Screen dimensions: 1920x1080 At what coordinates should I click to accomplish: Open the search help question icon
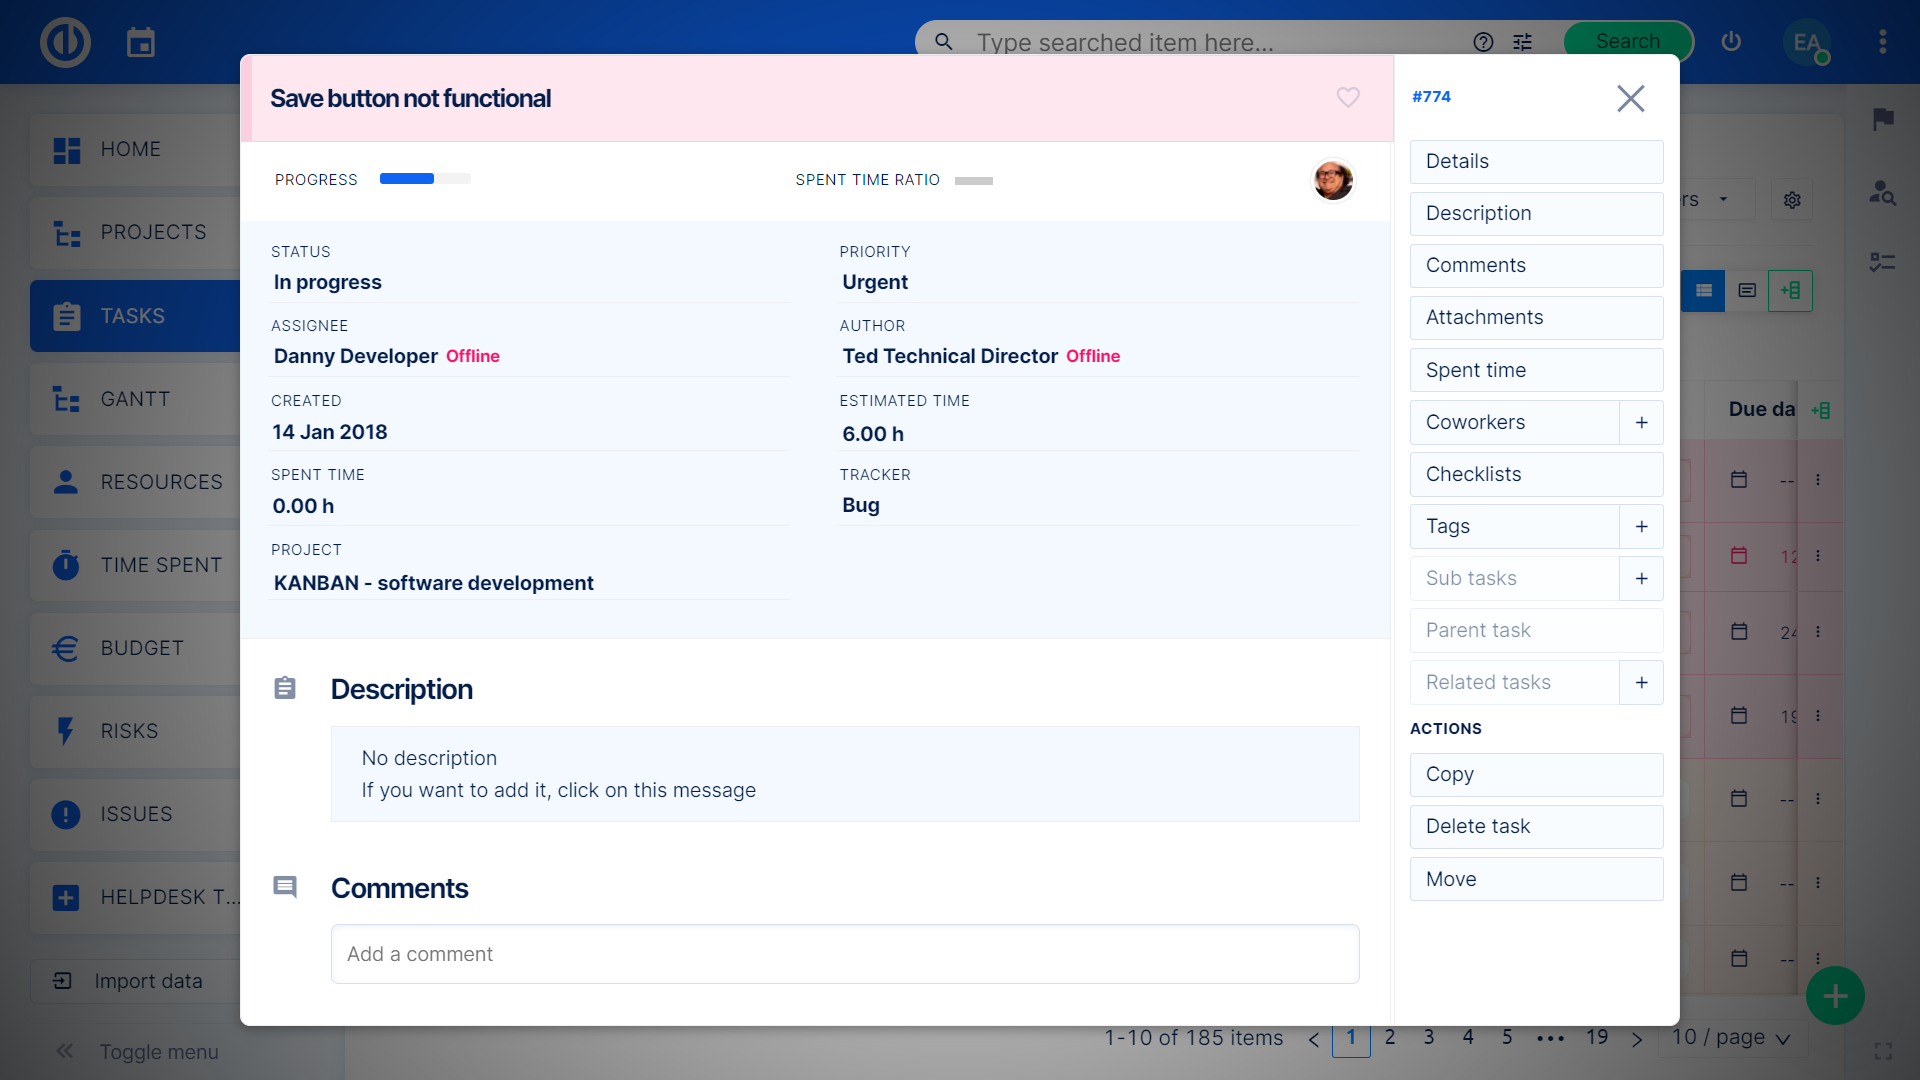click(1483, 42)
